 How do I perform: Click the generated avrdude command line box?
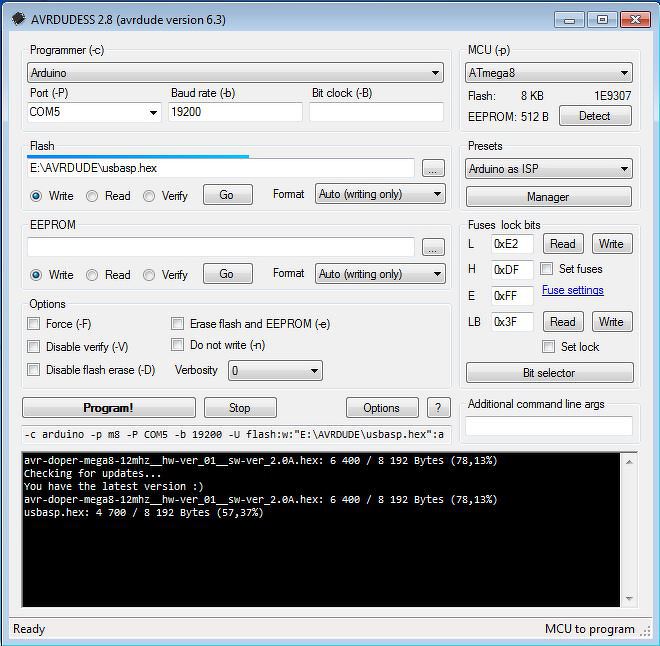pos(236,434)
